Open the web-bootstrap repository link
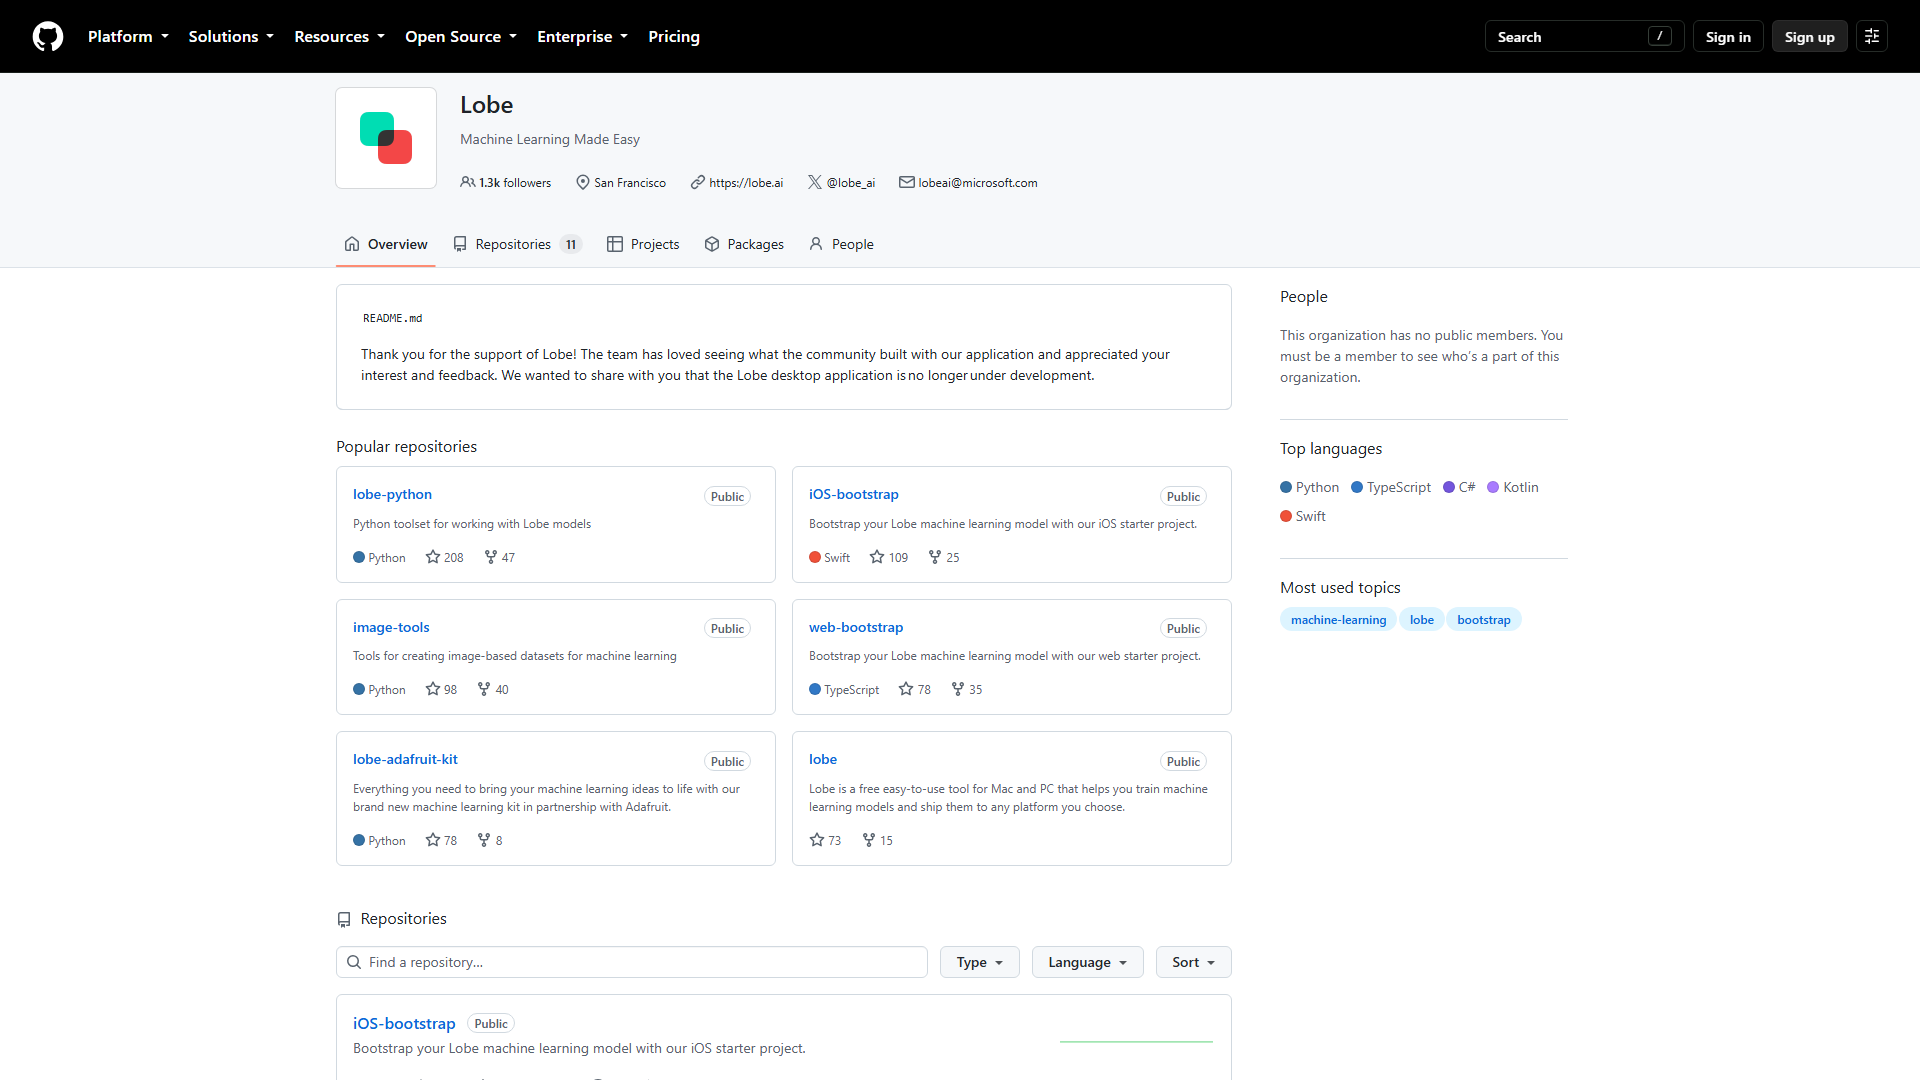This screenshot has width=1920, height=1080. tap(856, 627)
